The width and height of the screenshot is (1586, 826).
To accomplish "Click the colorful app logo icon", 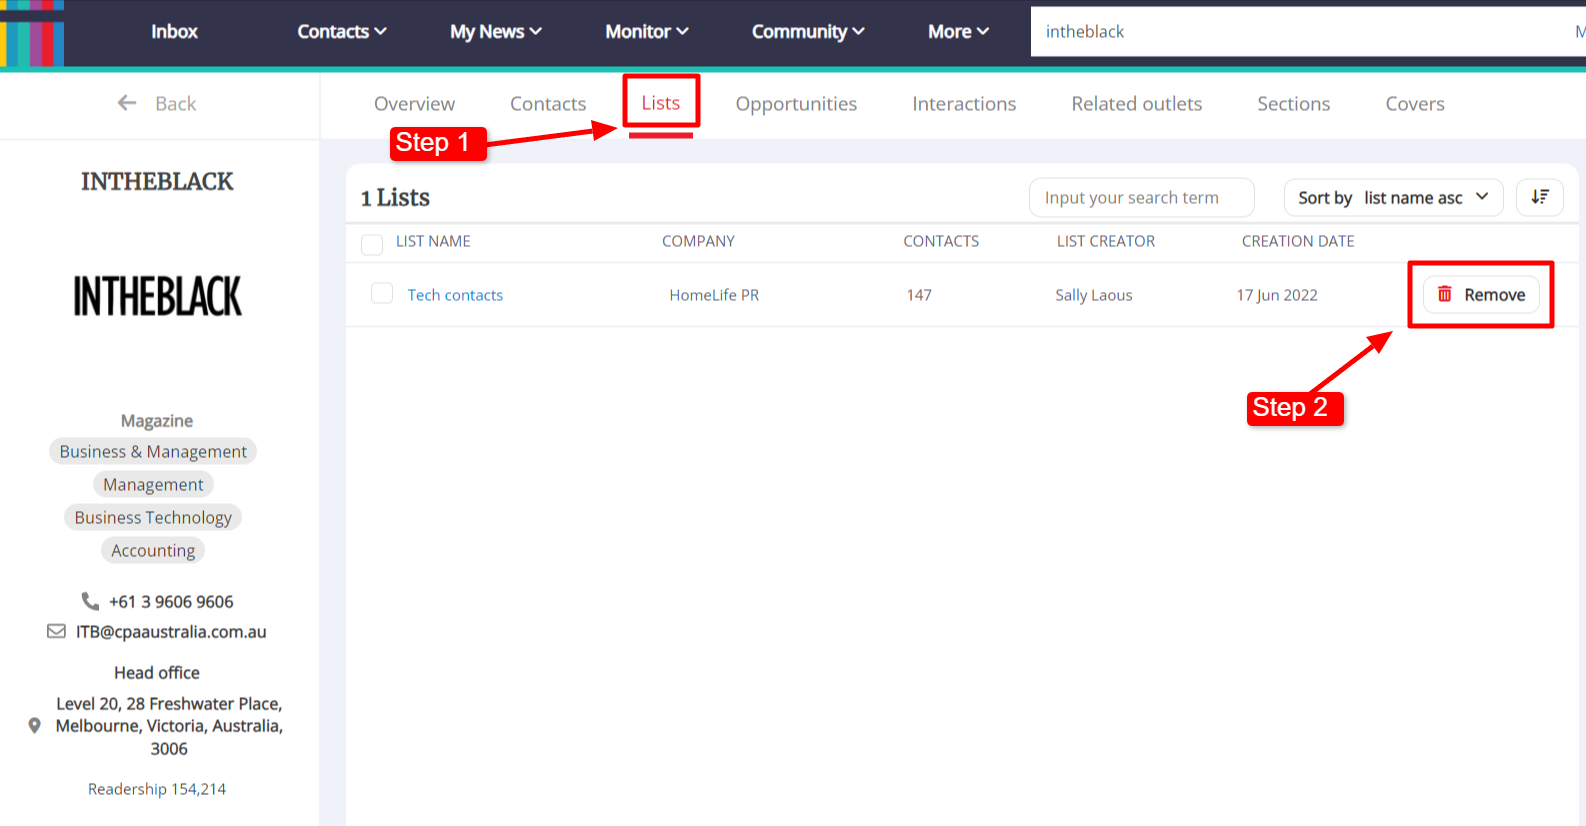I will pos(32,33).
